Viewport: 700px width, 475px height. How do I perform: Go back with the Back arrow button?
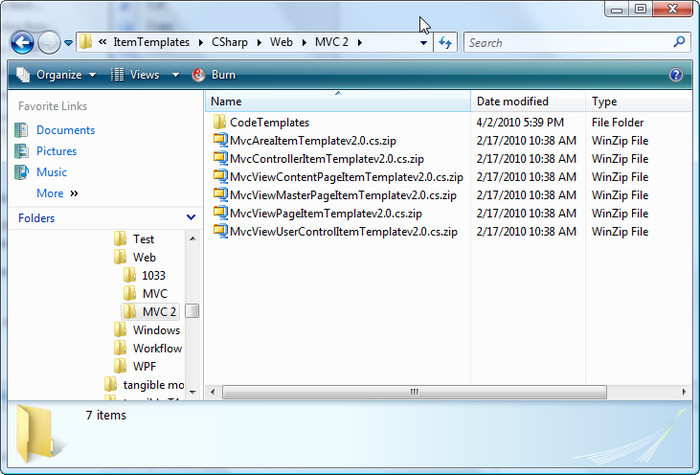click(x=22, y=43)
